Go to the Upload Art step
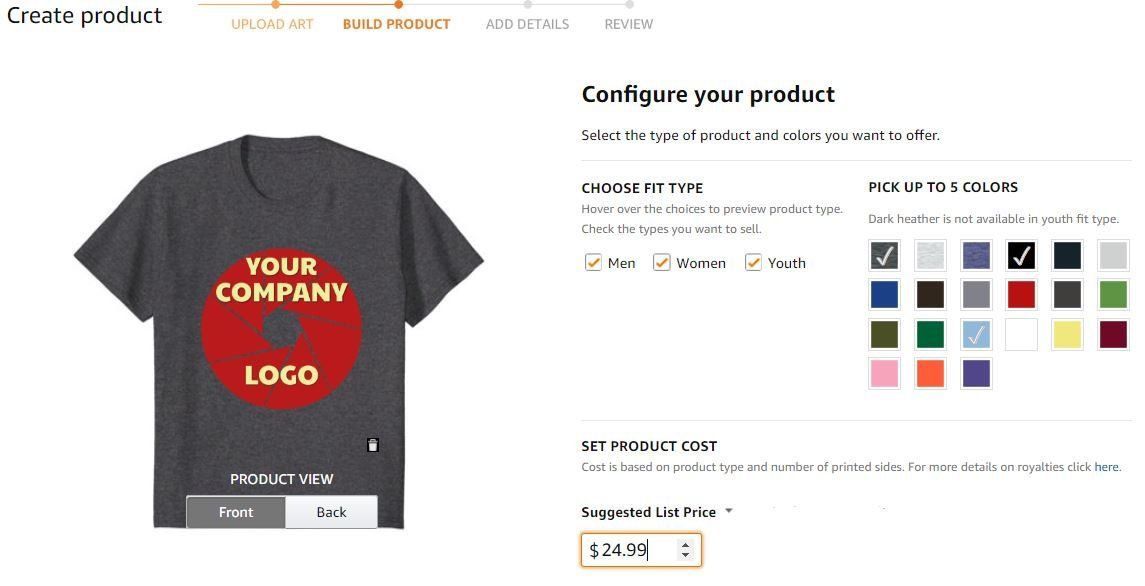Screen dimensions: 1145x586 click(x=272, y=24)
